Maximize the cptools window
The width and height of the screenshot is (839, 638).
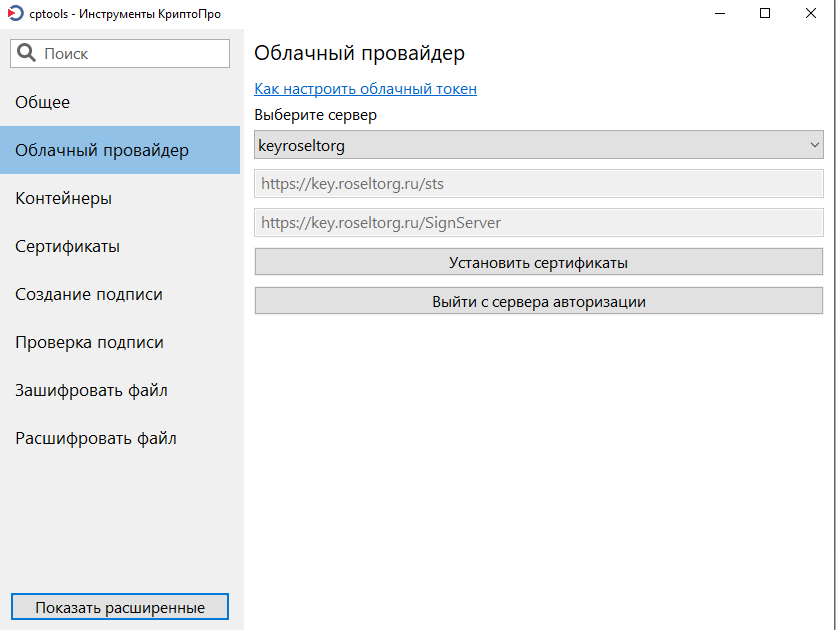(765, 13)
